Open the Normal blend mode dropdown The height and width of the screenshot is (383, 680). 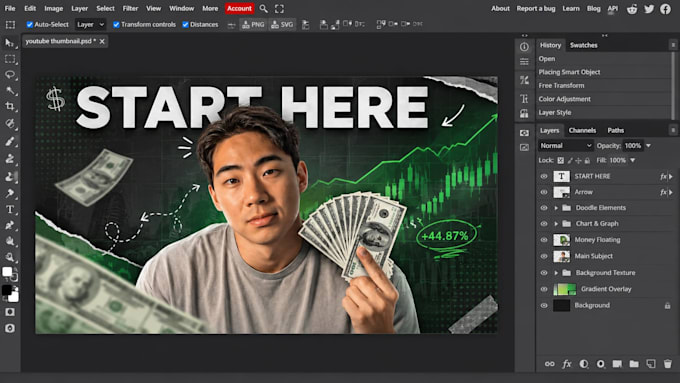point(566,146)
